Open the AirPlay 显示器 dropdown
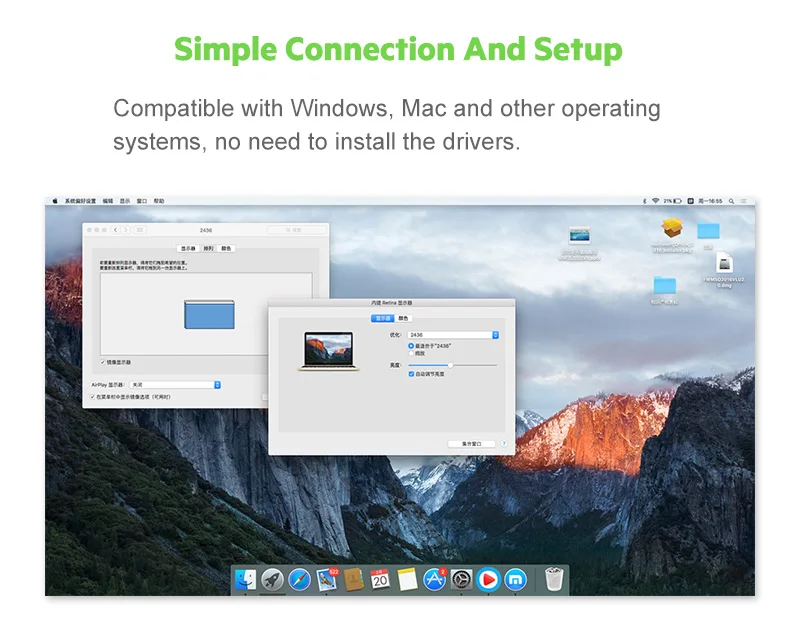This screenshot has height=640, width=800. (175, 385)
